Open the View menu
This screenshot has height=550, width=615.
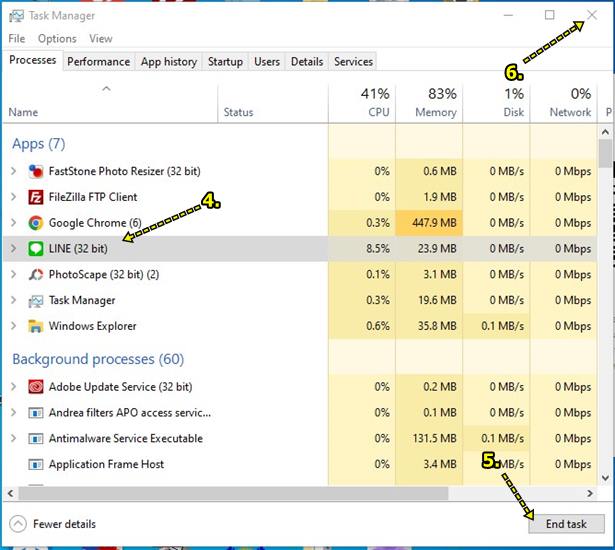pos(101,39)
